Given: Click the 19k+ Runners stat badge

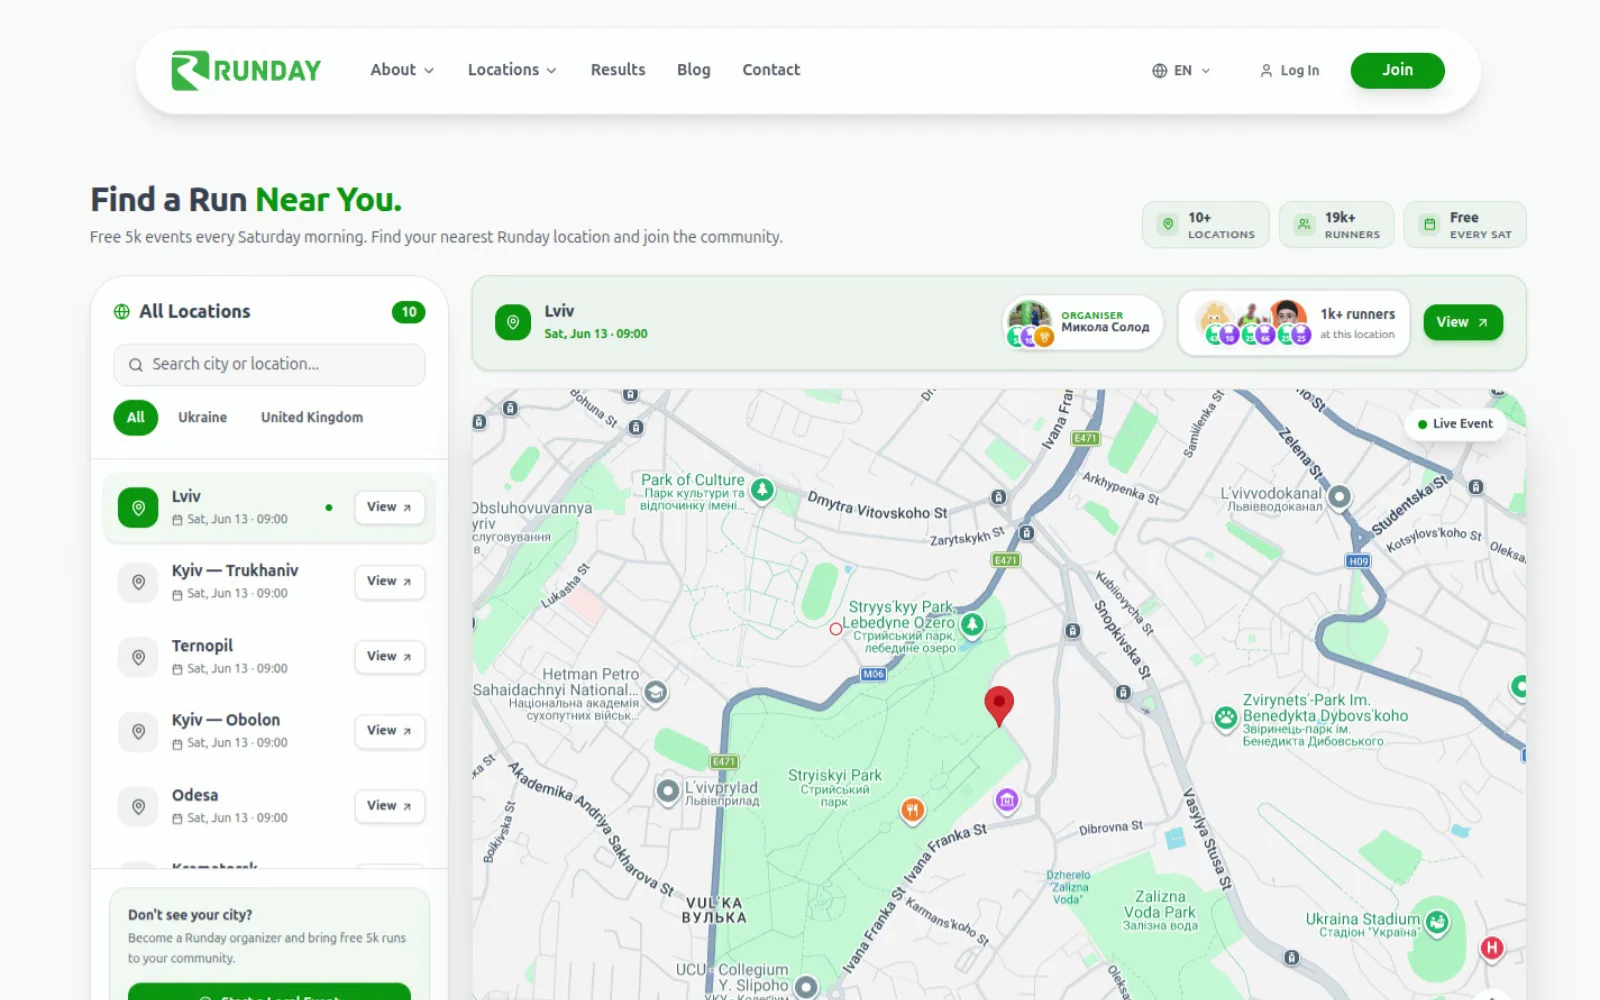Looking at the screenshot, I should click(x=1337, y=225).
